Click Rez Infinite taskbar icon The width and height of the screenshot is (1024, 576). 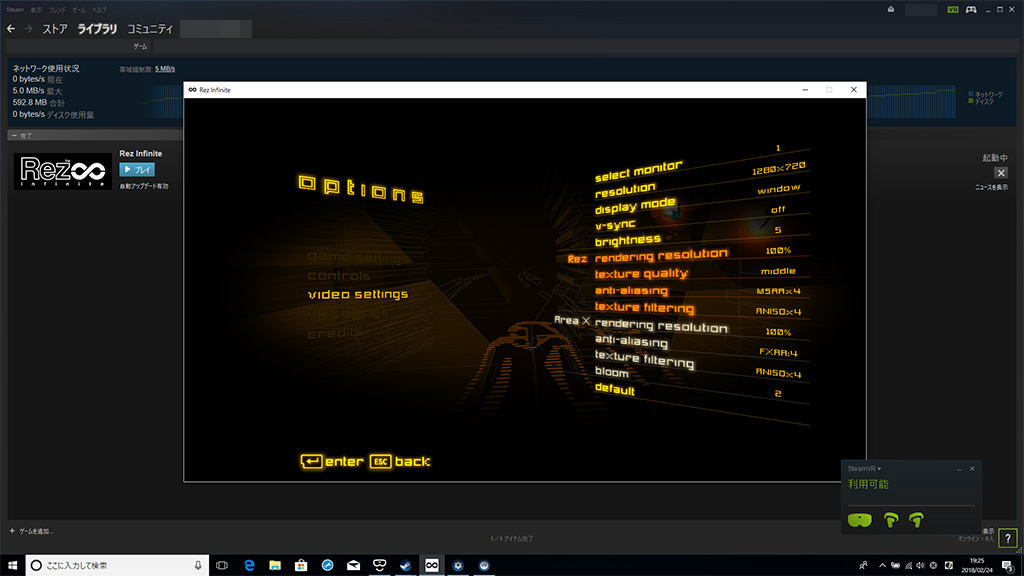(432, 566)
